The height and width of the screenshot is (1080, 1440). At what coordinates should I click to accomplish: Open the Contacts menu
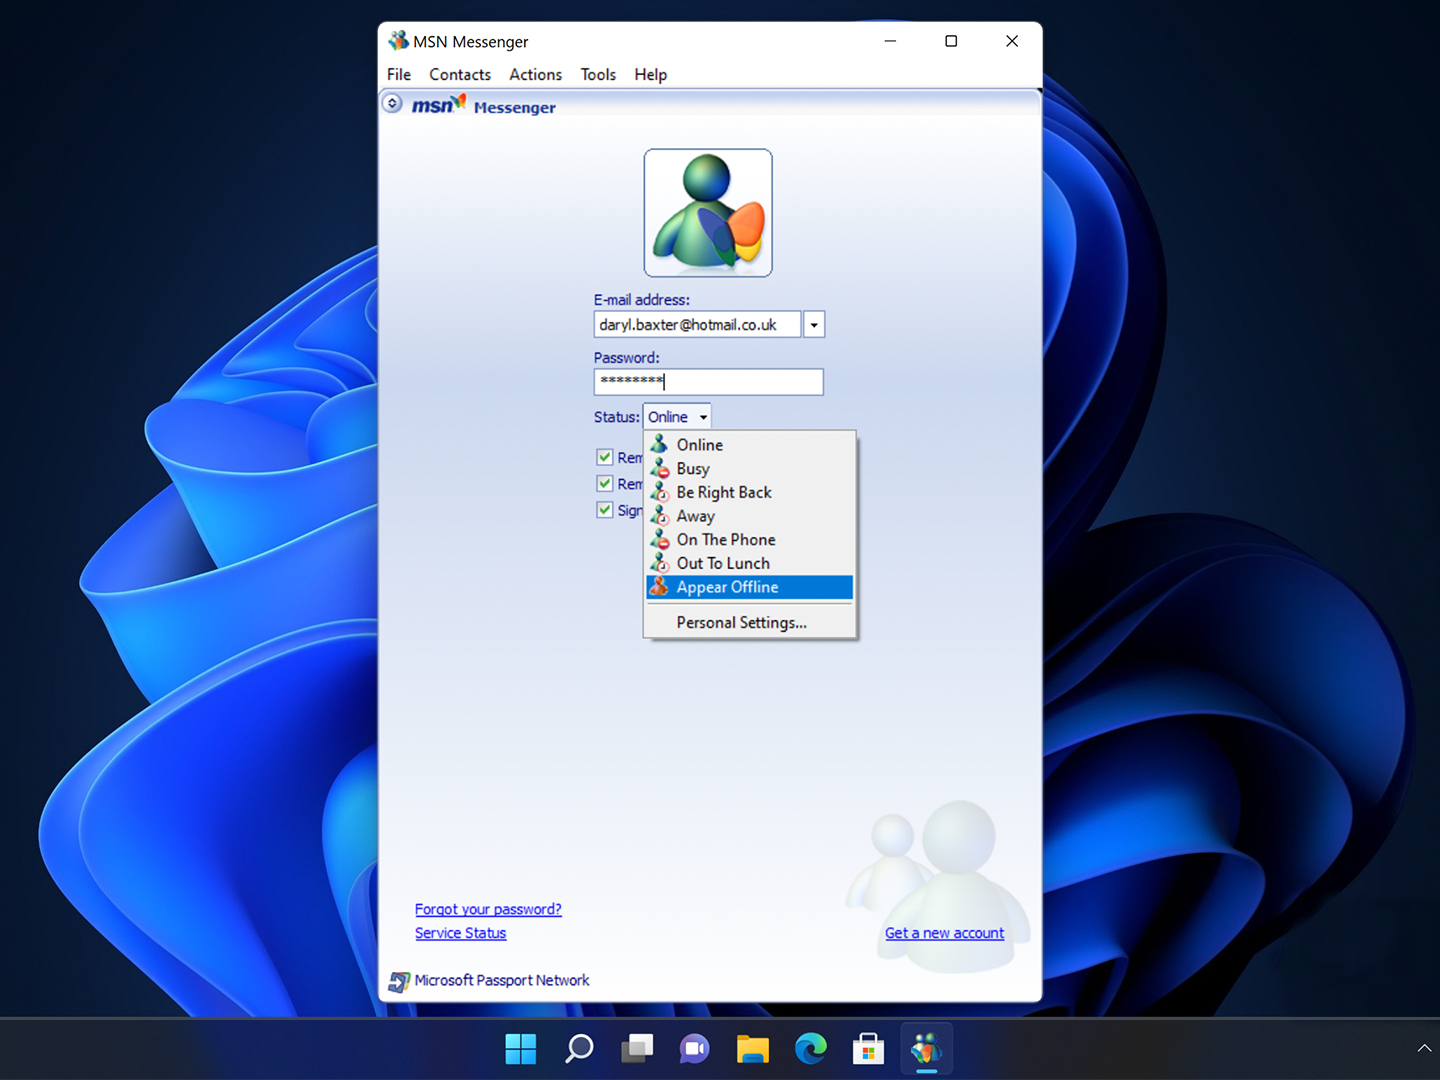[x=460, y=74]
